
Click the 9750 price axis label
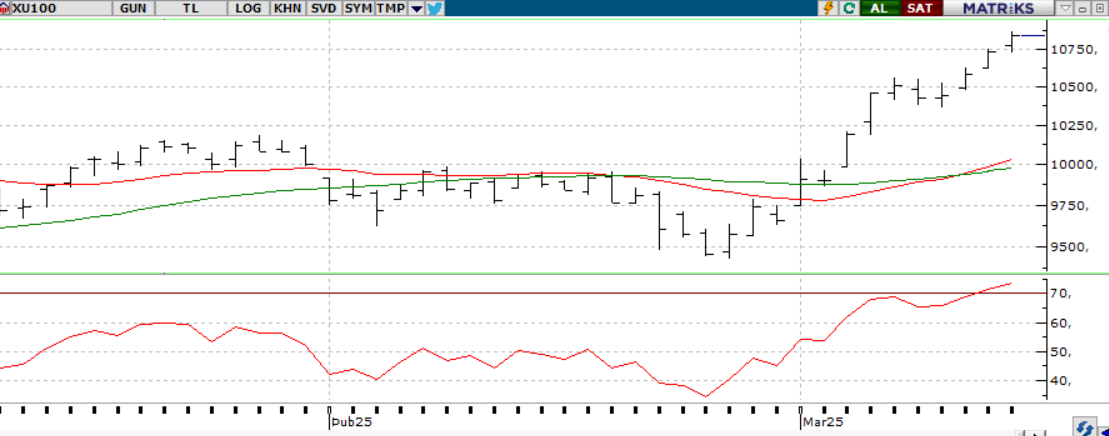[1071, 205]
